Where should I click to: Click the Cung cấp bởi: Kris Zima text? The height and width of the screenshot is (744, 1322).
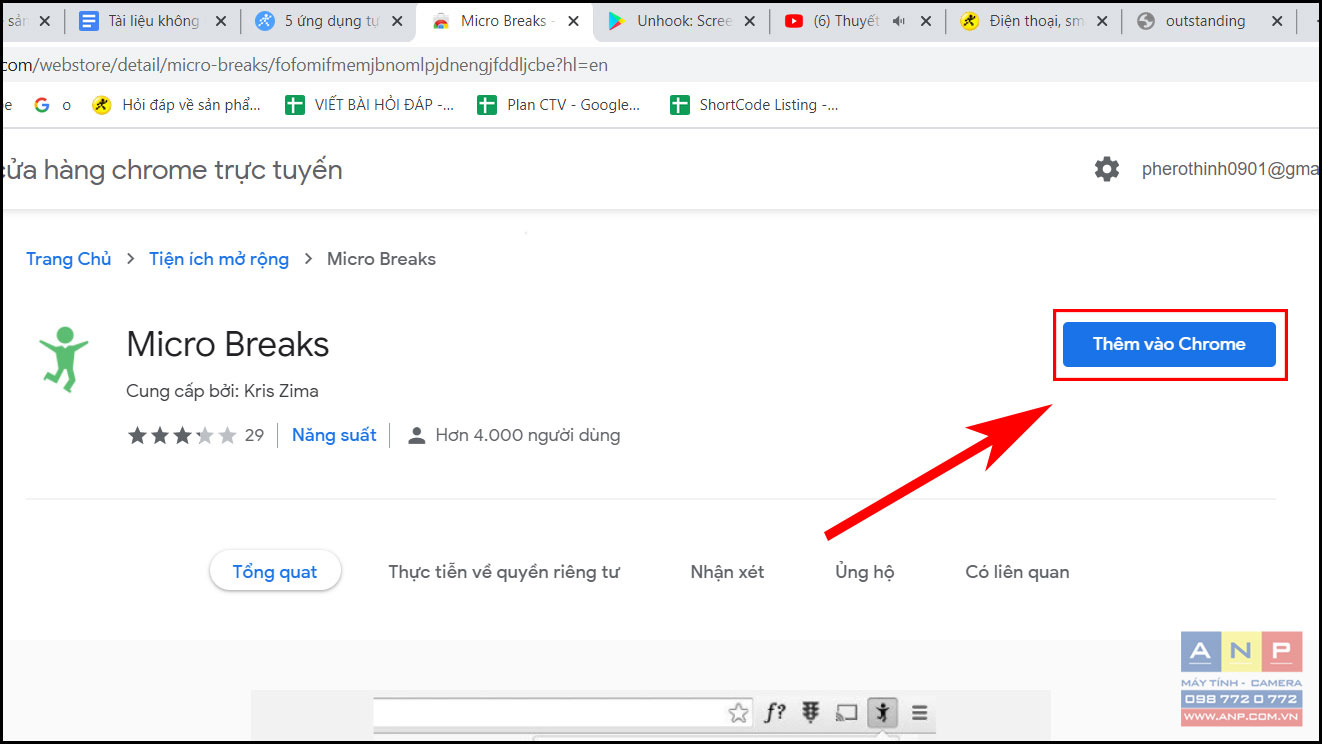pyautogui.click(x=223, y=391)
